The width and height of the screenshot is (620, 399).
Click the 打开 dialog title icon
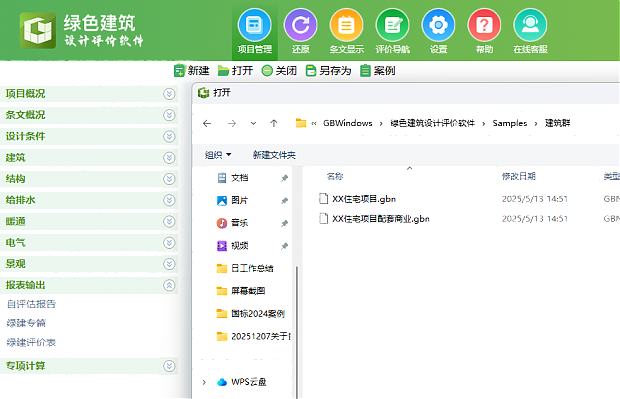point(203,93)
